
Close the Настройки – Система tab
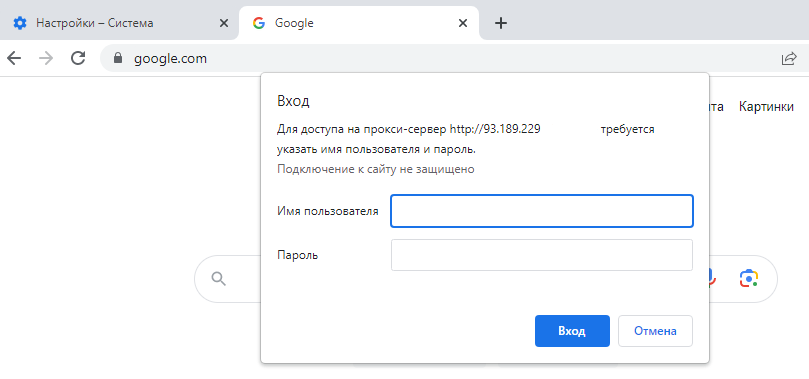pos(223,23)
